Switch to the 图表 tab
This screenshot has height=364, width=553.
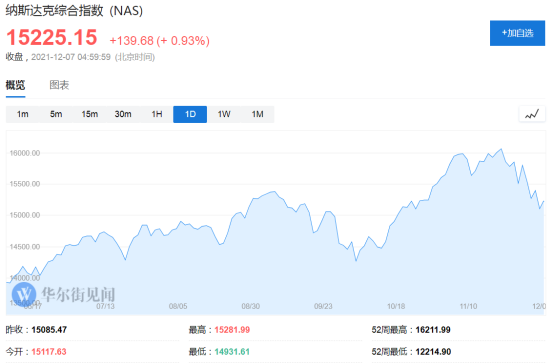59,85
